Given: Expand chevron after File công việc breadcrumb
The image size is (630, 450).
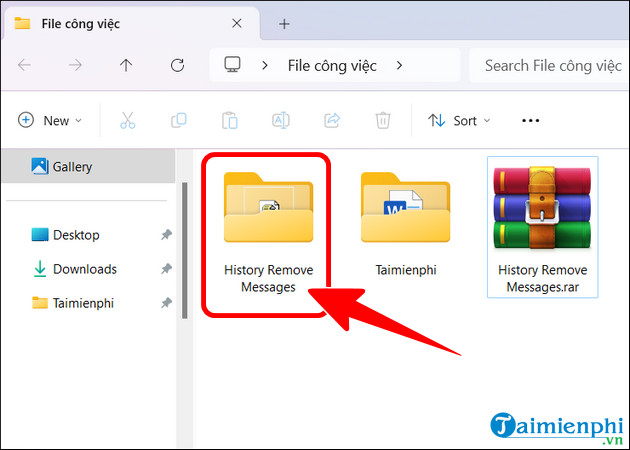Looking at the screenshot, I should point(399,65).
